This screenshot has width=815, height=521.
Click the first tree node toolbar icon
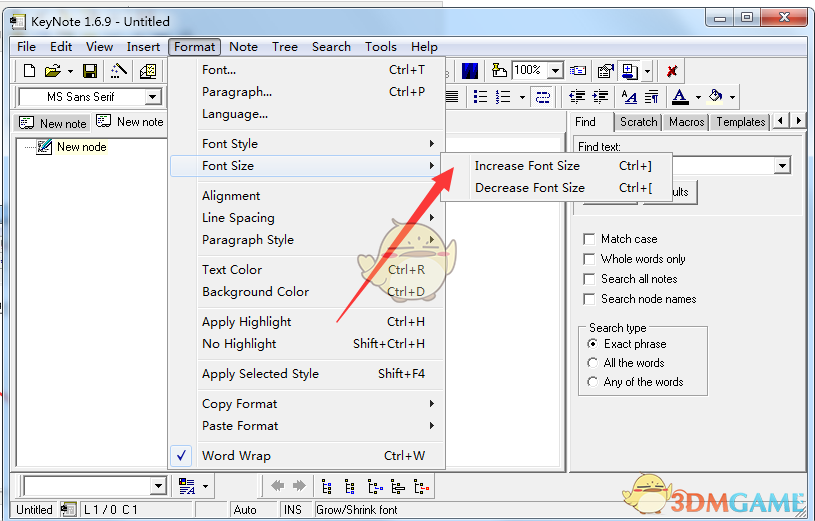[326, 487]
